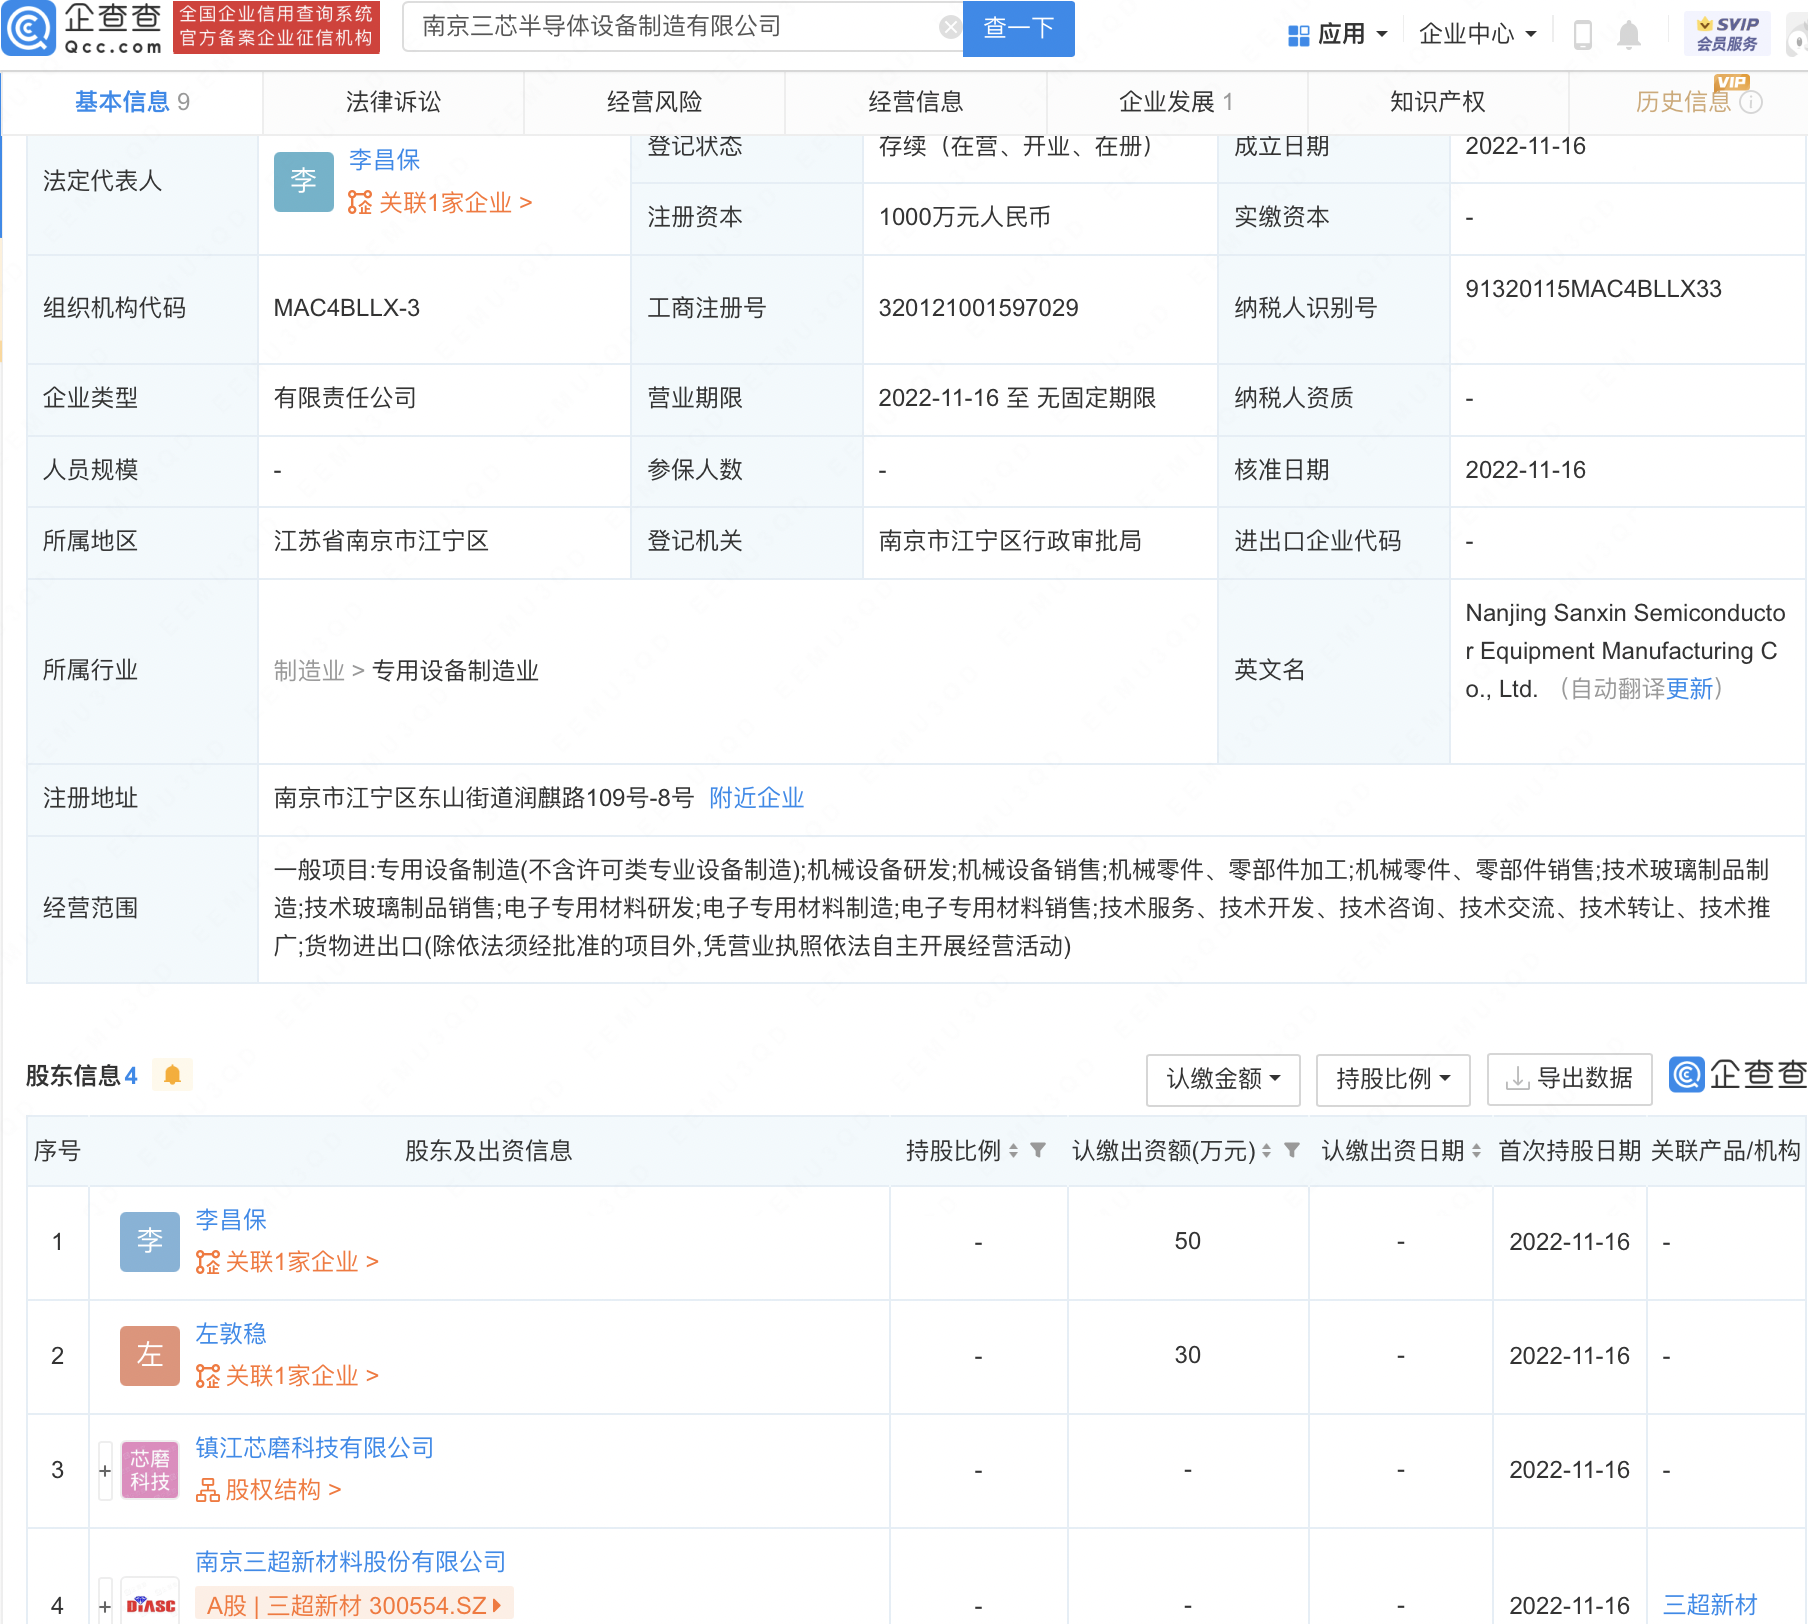Switch to the 经营风险 tab

pyautogui.click(x=654, y=102)
